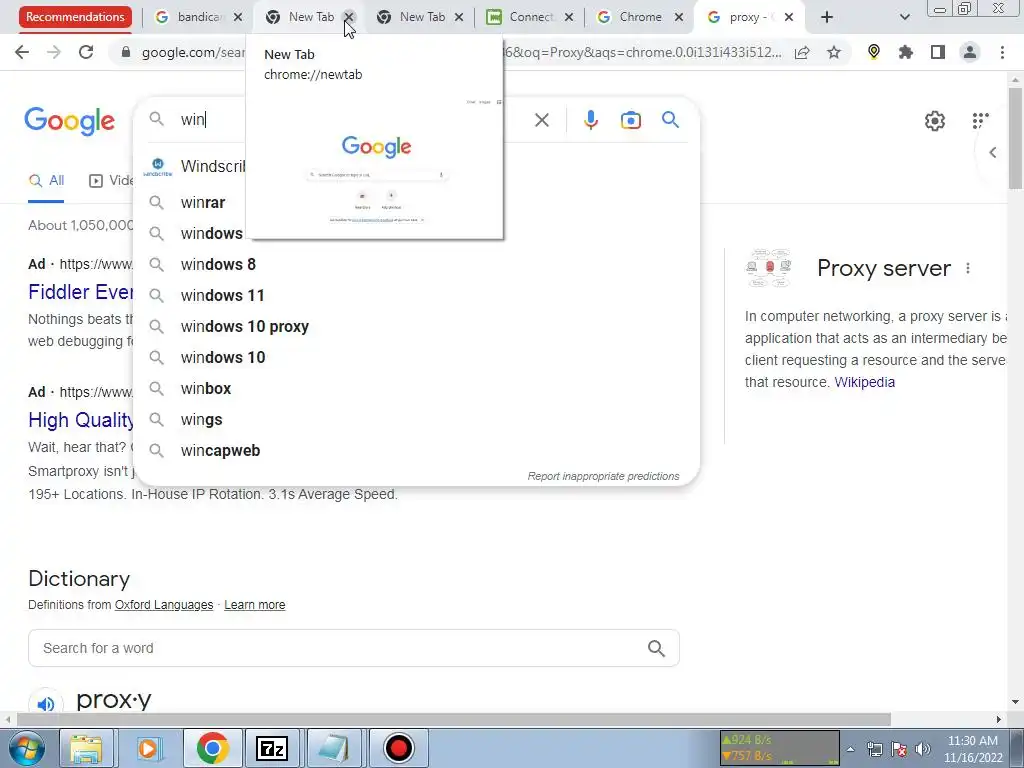This screenshot has height=768, width=1024.
Task: Choose the windows 8 suggestion
Action: coord(416,264)
